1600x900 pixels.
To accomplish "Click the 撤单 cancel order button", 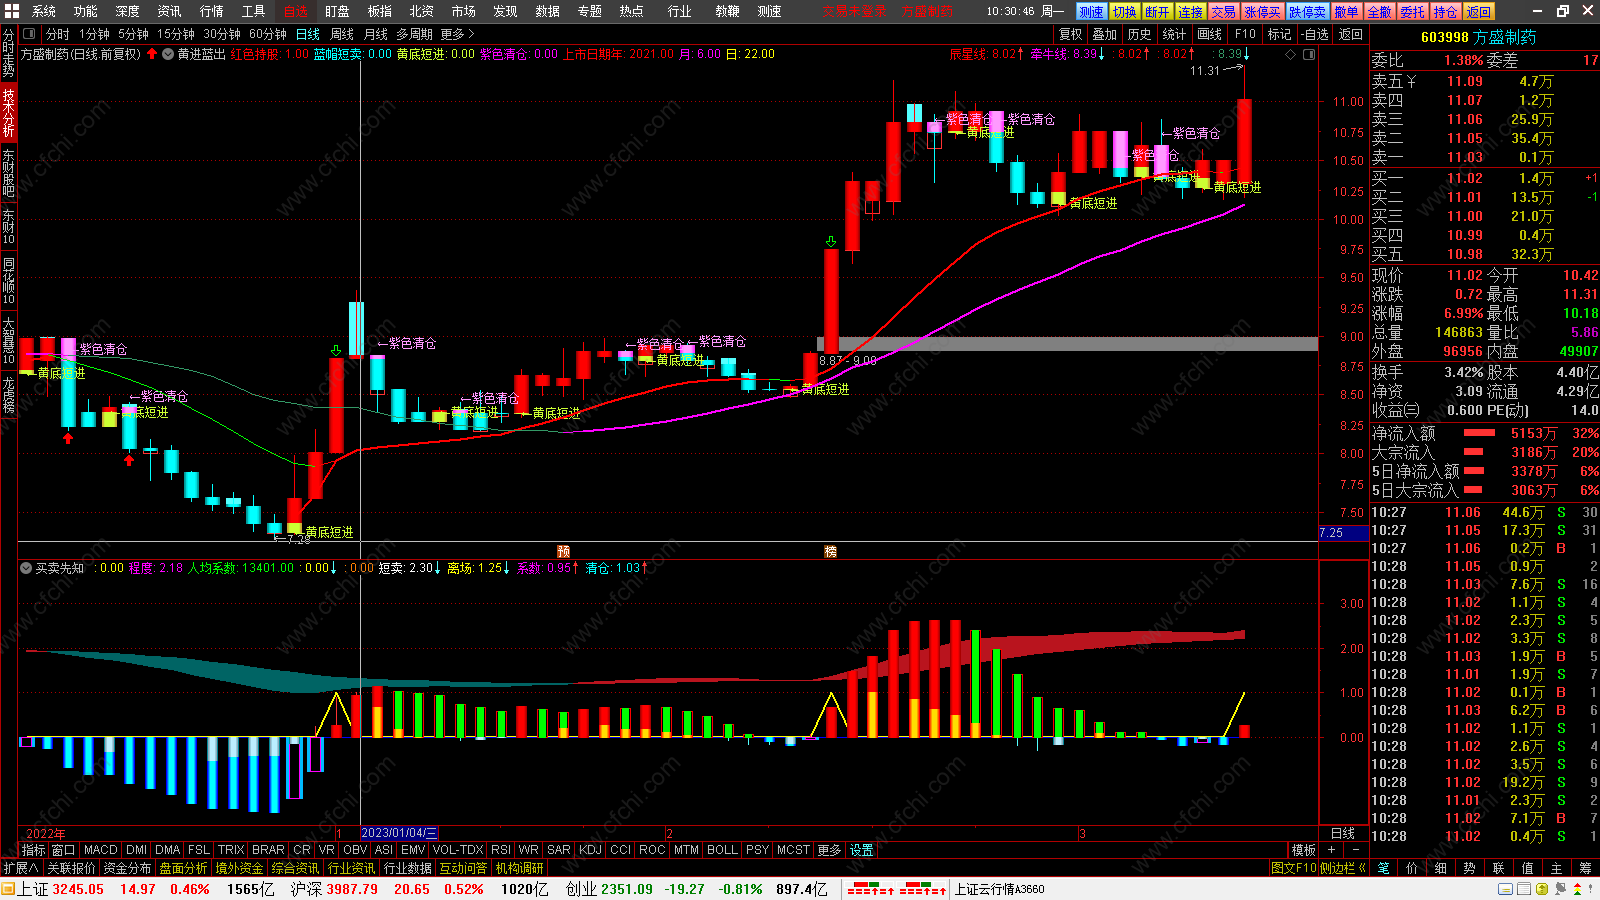I will [1346, 12].
